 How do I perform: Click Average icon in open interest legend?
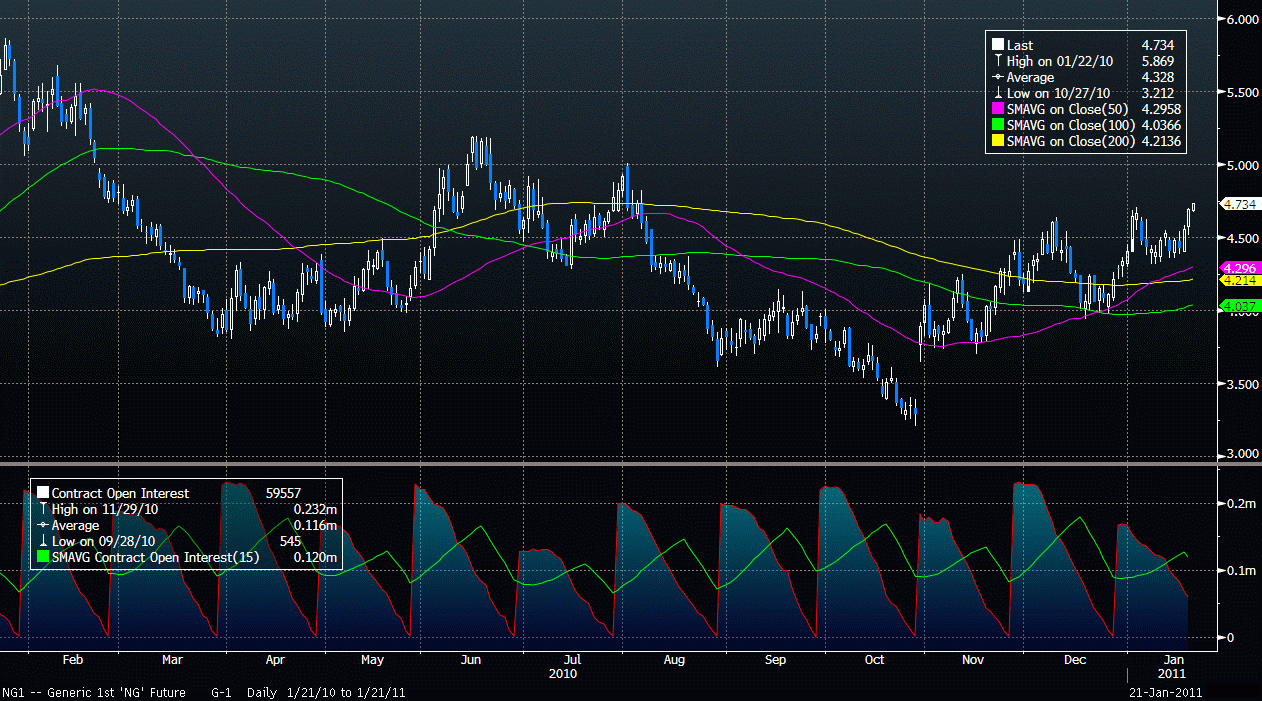(42, 525)
